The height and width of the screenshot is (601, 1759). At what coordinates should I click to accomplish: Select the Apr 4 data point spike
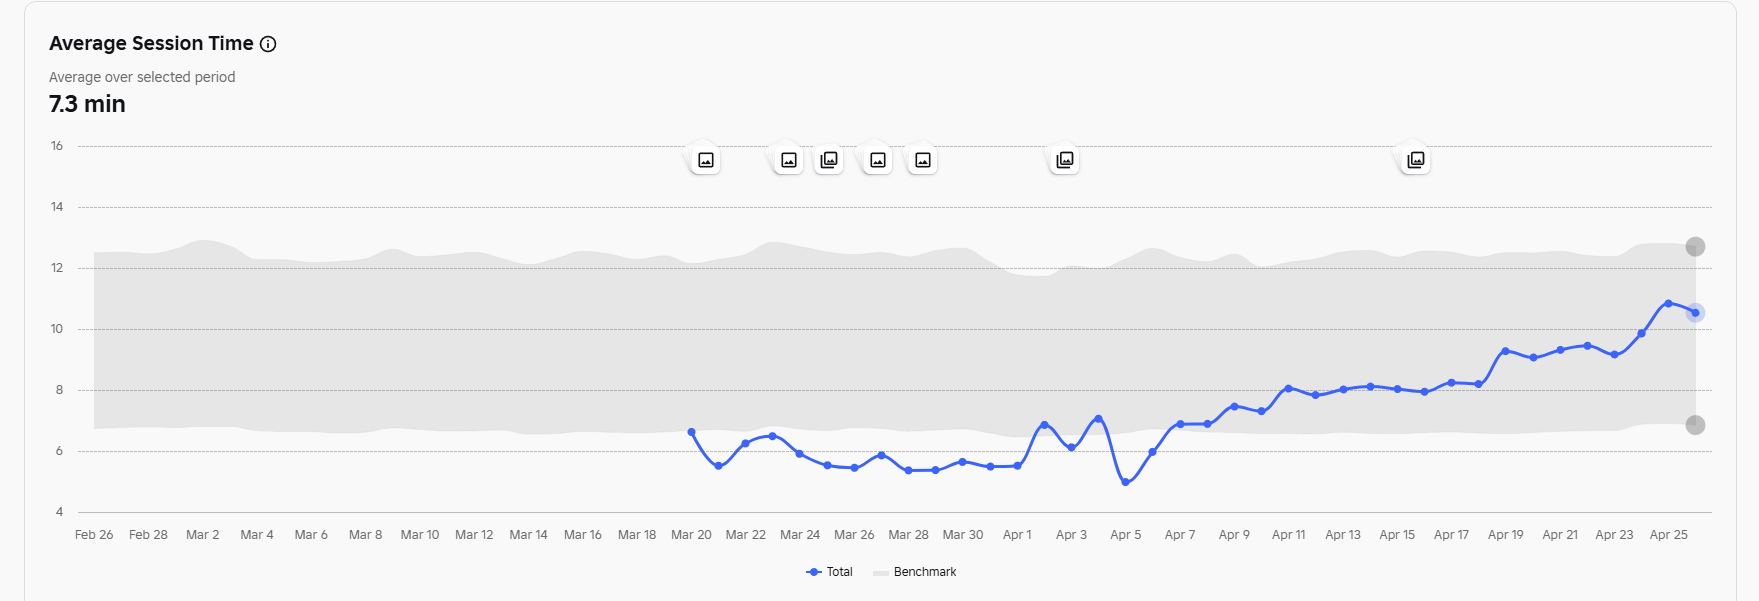pos(1098,418)
